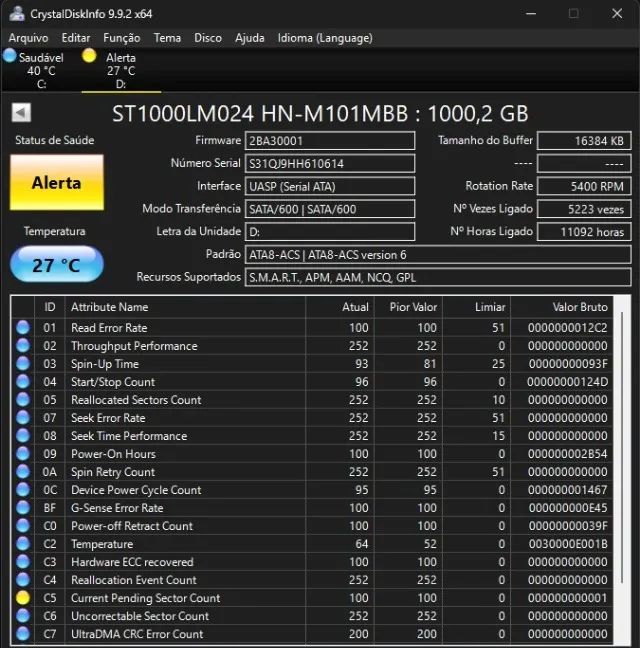Click status orb of Spin-Up Time row

pos(23,364)
